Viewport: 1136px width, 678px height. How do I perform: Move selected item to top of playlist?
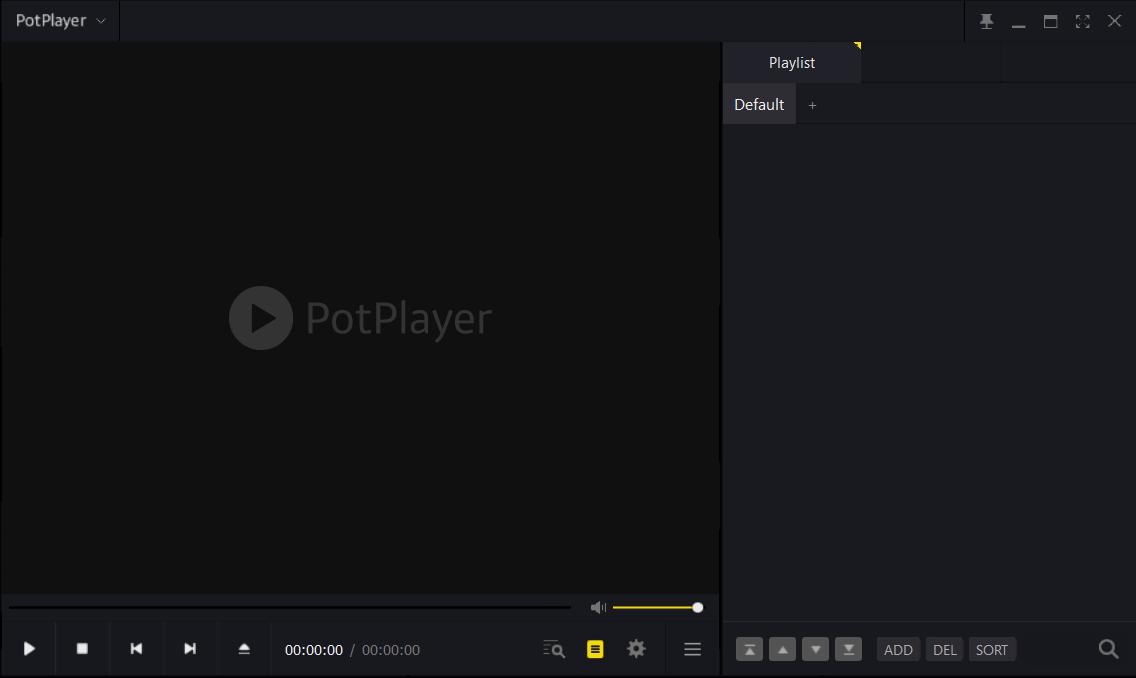pyautogui.click(x=749, y=650)
